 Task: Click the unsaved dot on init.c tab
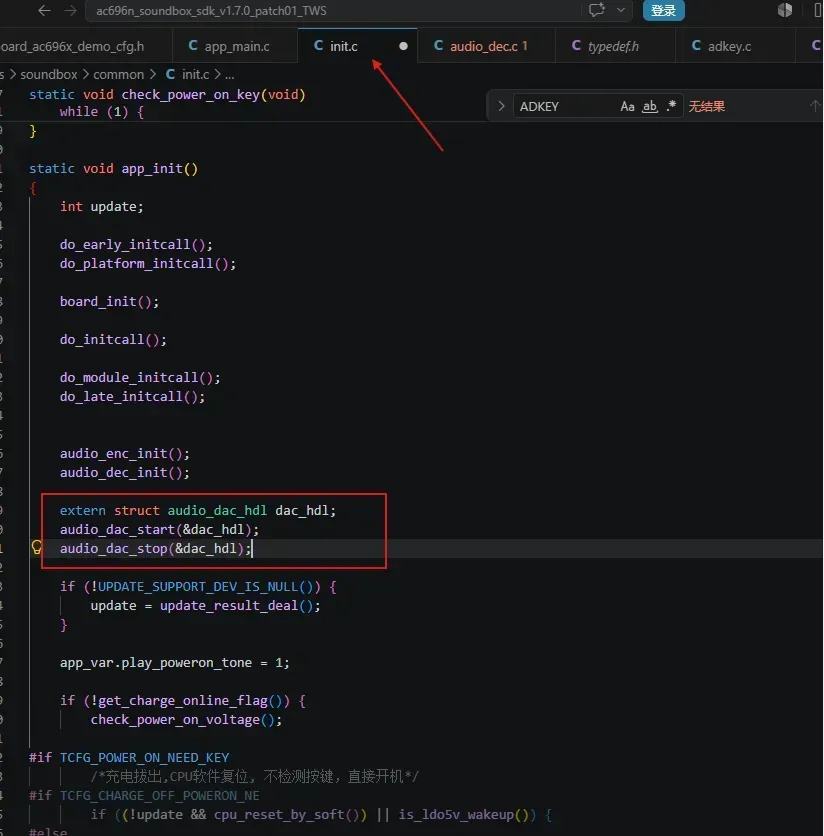[x=404, y=46]
